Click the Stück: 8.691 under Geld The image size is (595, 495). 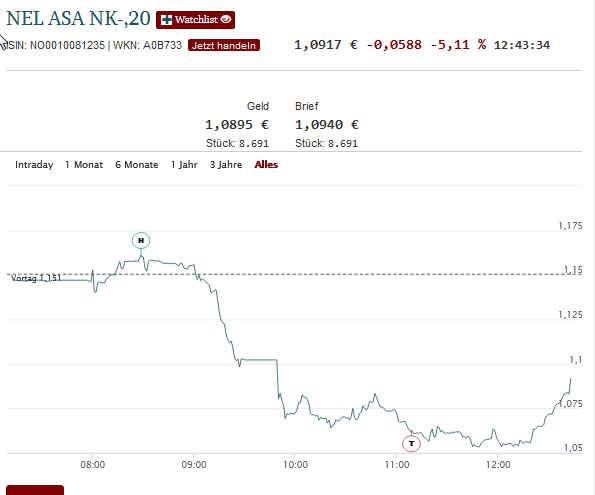tap(237, 143)
